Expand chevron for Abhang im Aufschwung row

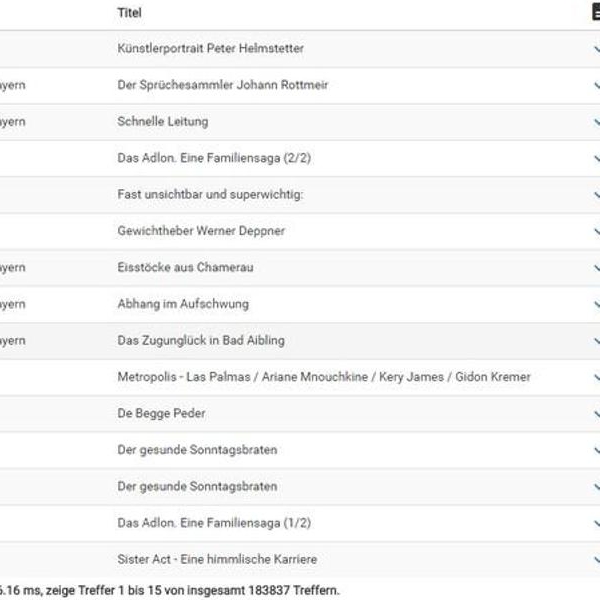point(597,305)
